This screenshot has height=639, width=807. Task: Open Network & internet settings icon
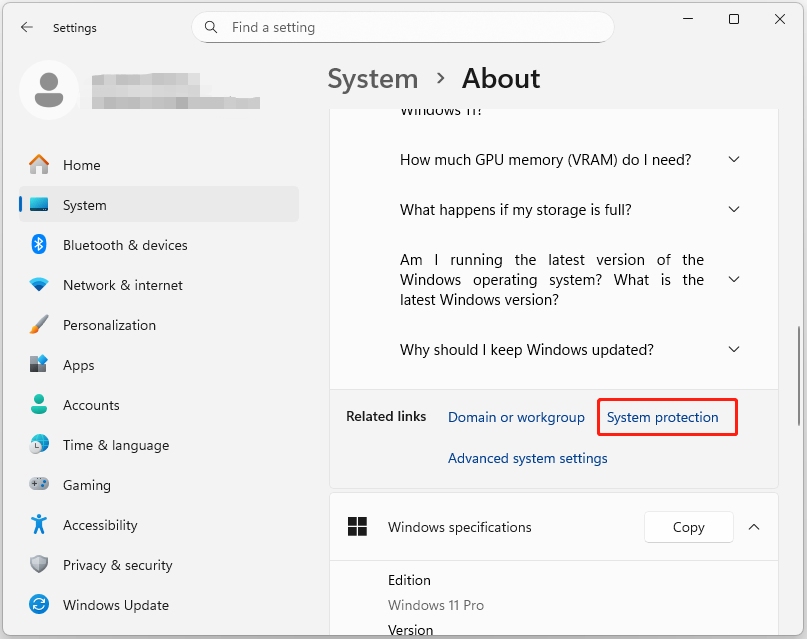[x=39, y=285]
